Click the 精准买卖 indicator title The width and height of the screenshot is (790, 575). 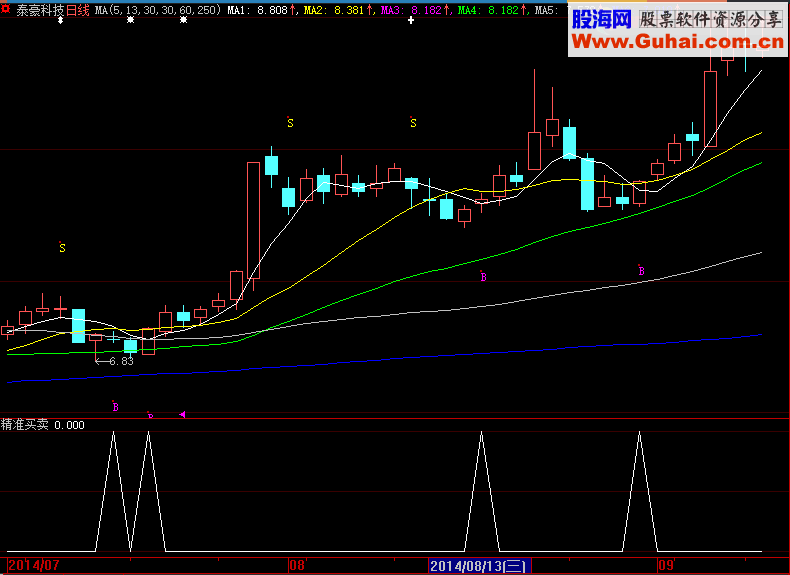tap(25, 425)
